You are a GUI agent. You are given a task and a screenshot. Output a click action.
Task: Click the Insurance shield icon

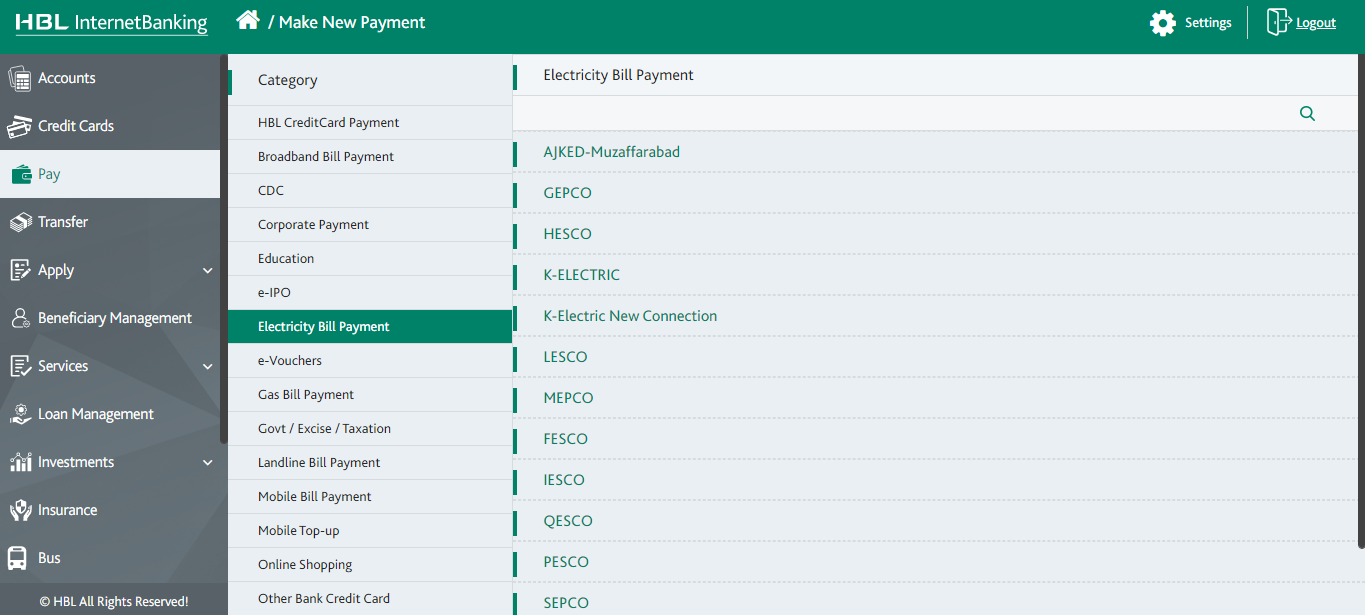(19, 510)
